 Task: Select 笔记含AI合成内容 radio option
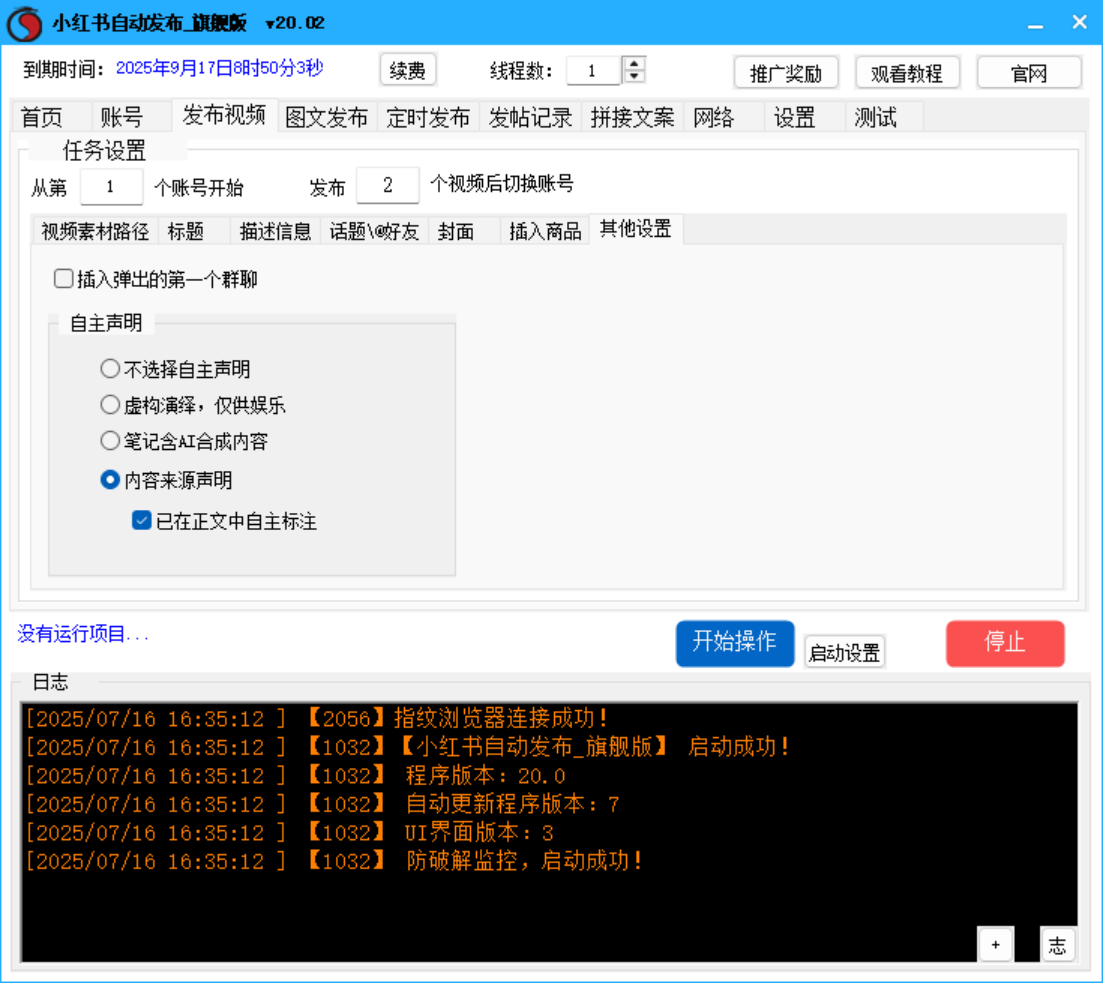110,441
